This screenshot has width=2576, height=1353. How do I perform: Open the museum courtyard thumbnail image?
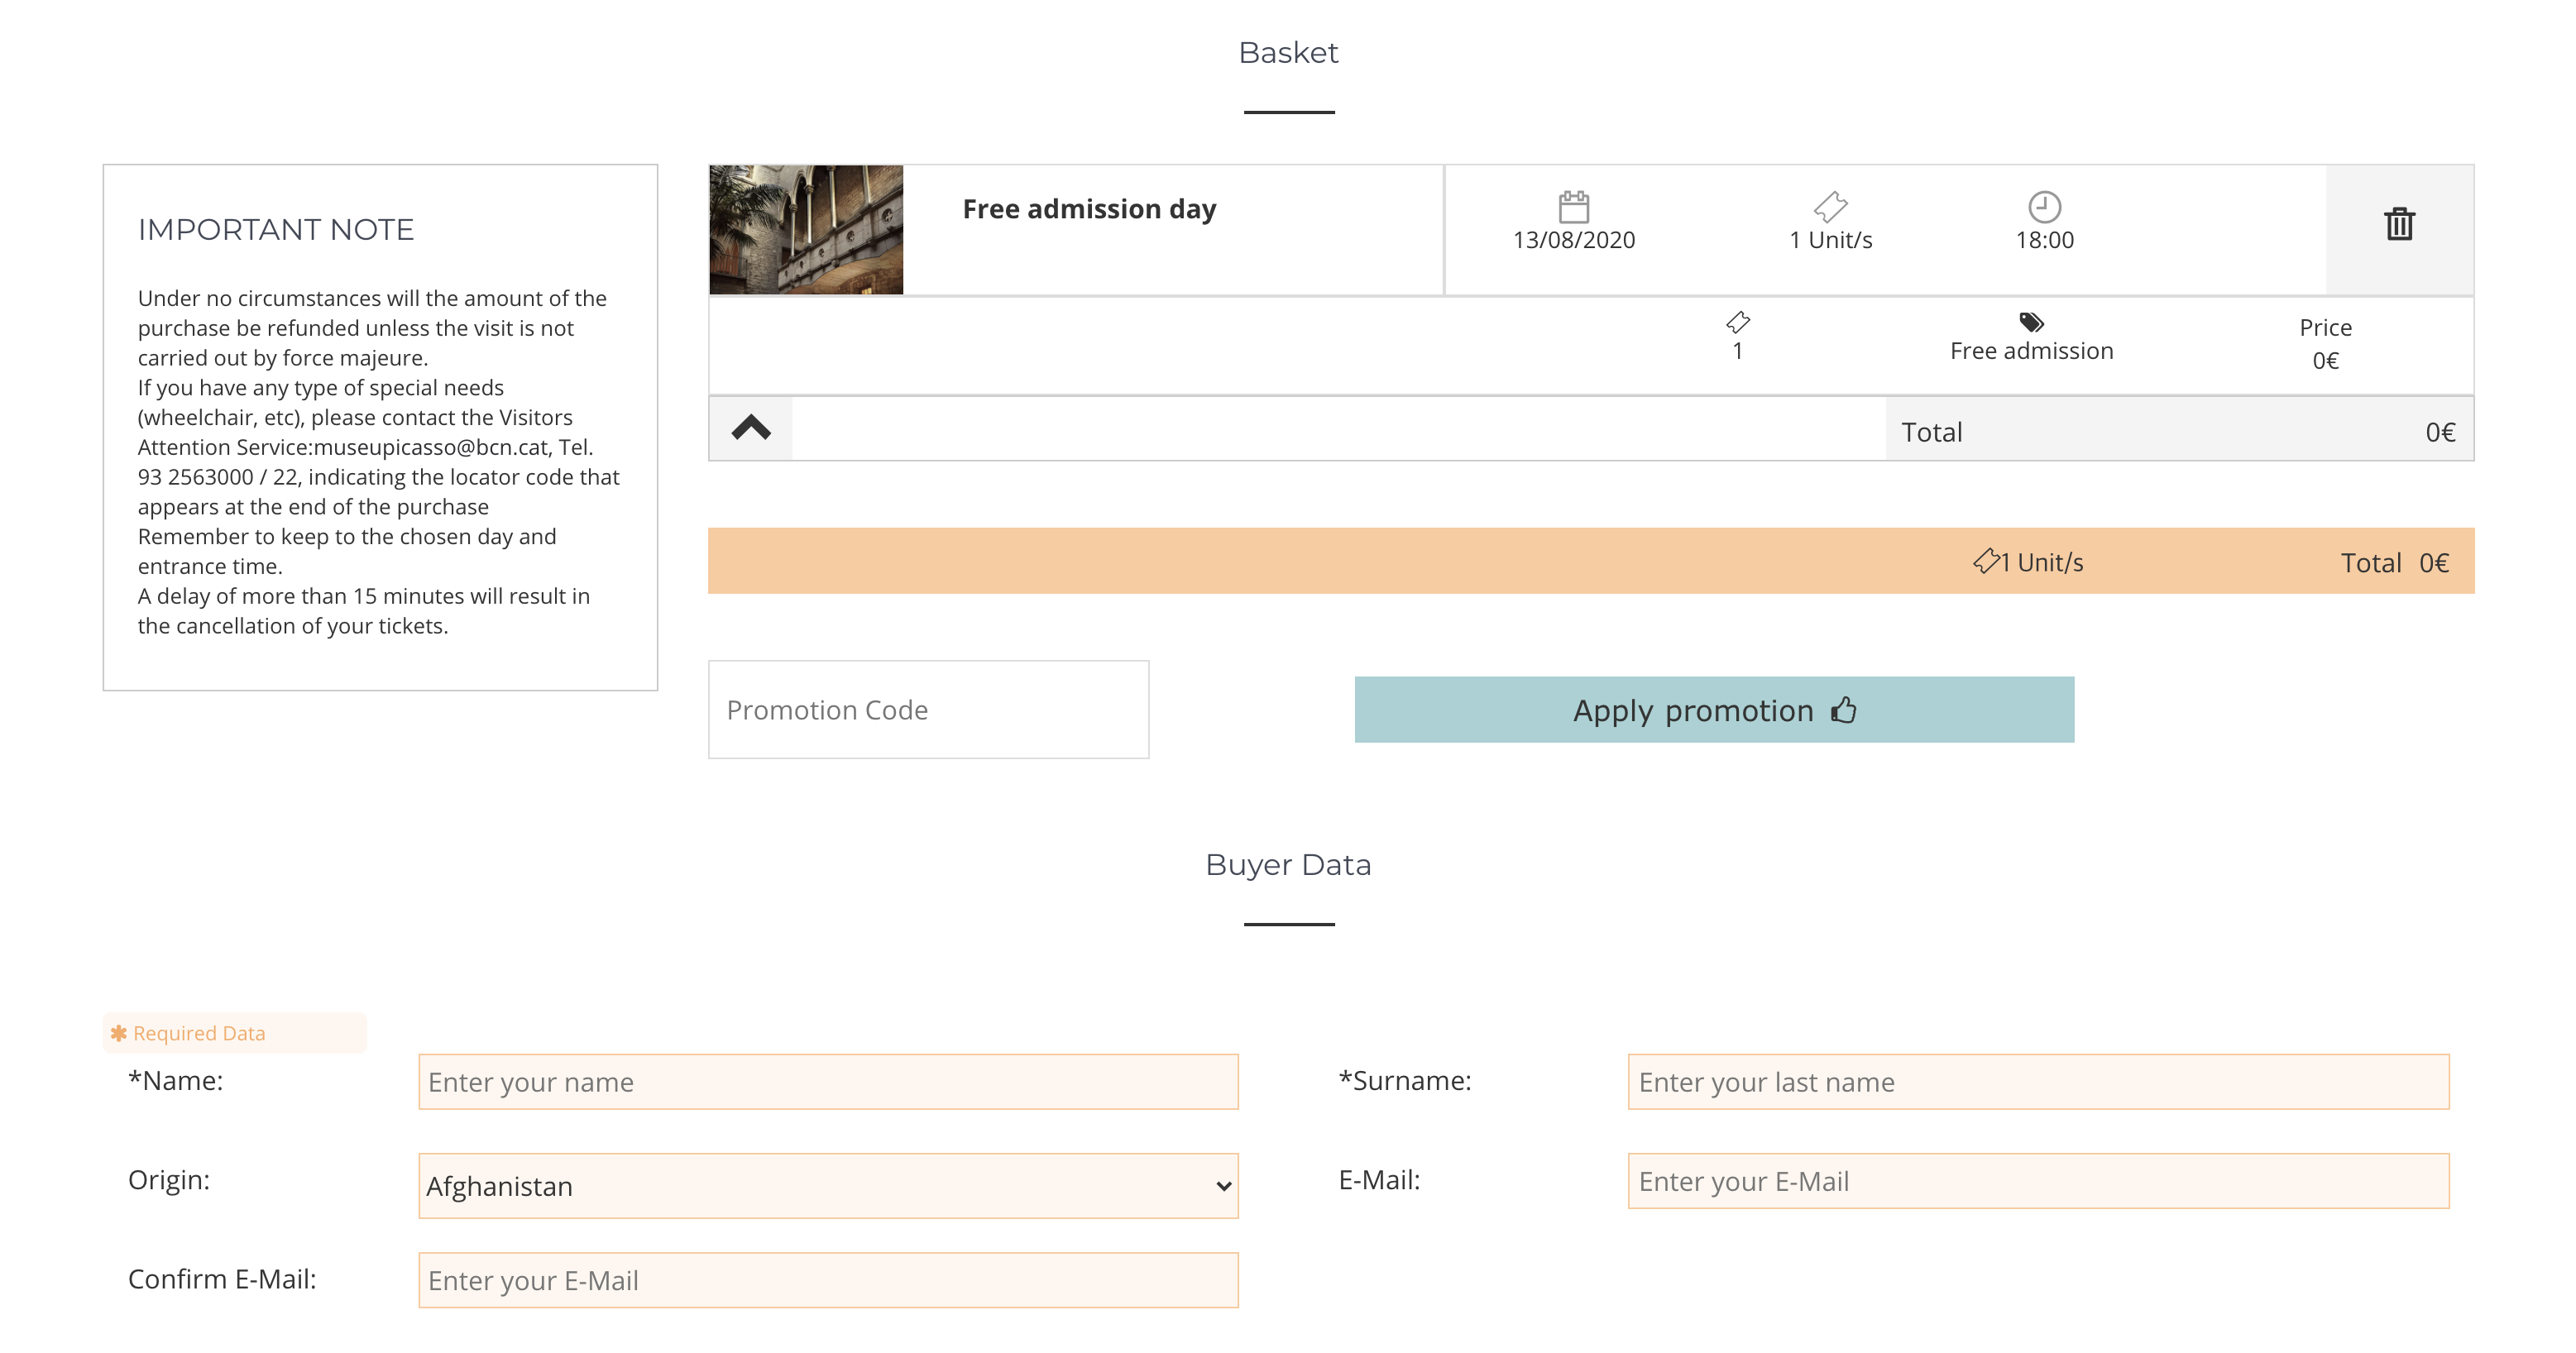click(x=806, y=230)
